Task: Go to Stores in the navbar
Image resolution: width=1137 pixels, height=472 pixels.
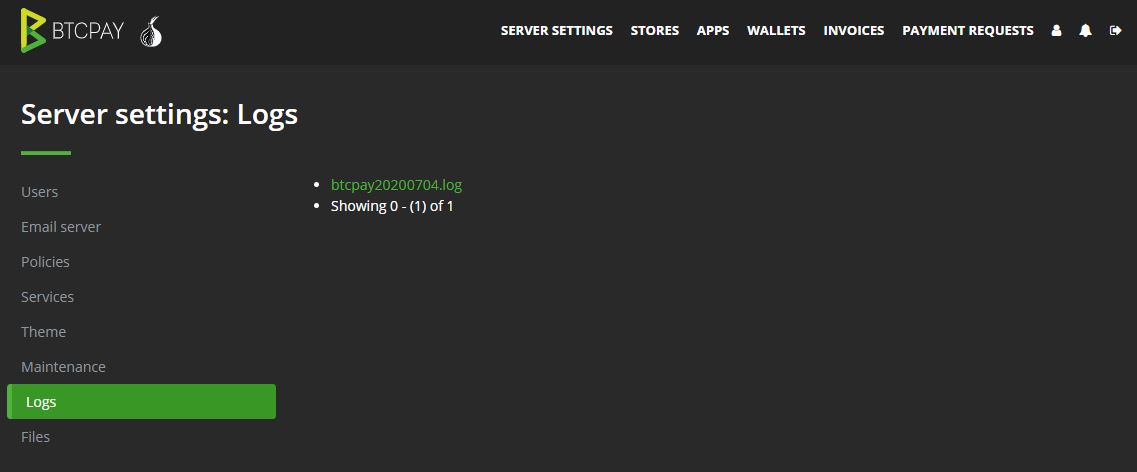Action: [x=655, y=30]
